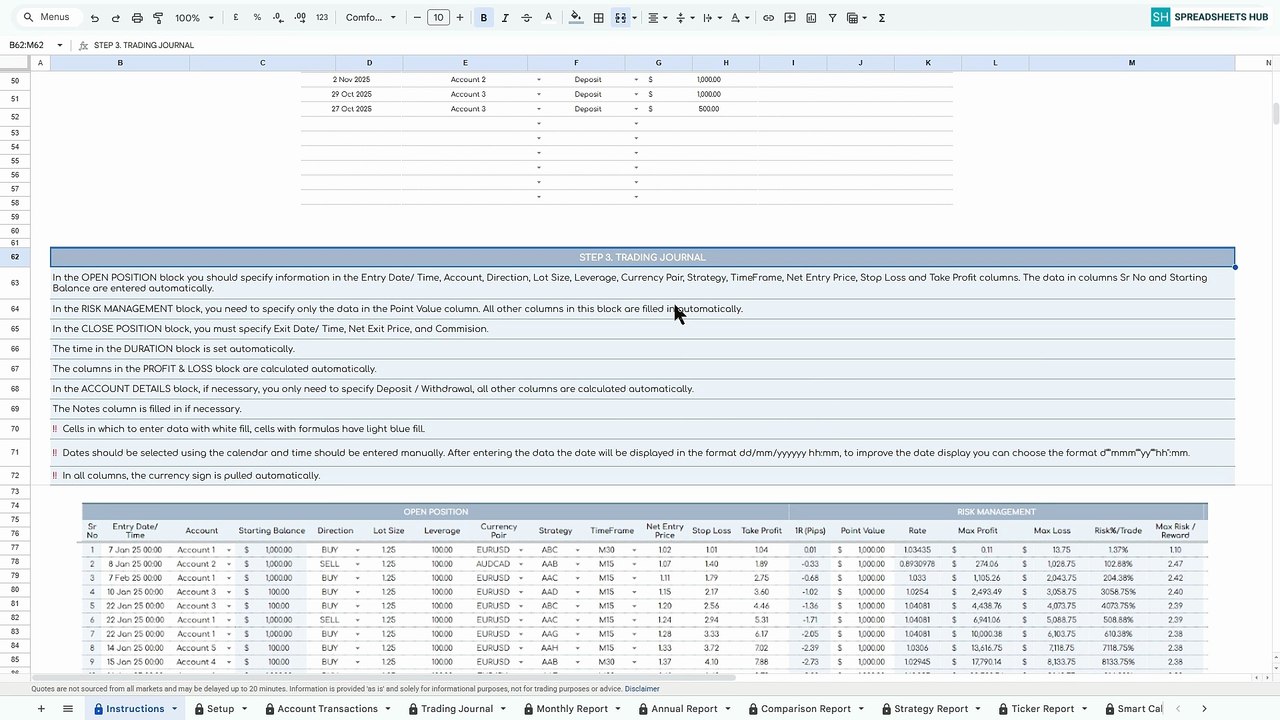Decrease decimal places icon
Viewport: 1280px width, 720px height.
[x=277, y=18]
